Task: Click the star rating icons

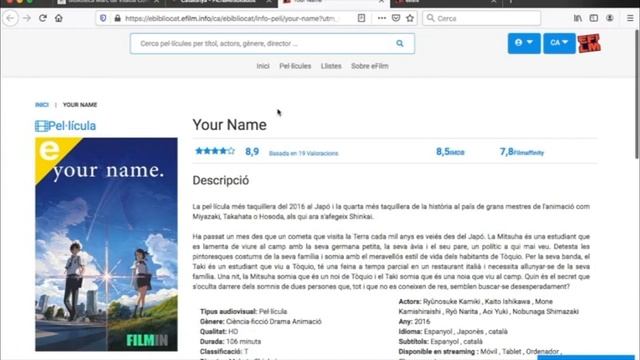Action: click(x=215, y=151)
